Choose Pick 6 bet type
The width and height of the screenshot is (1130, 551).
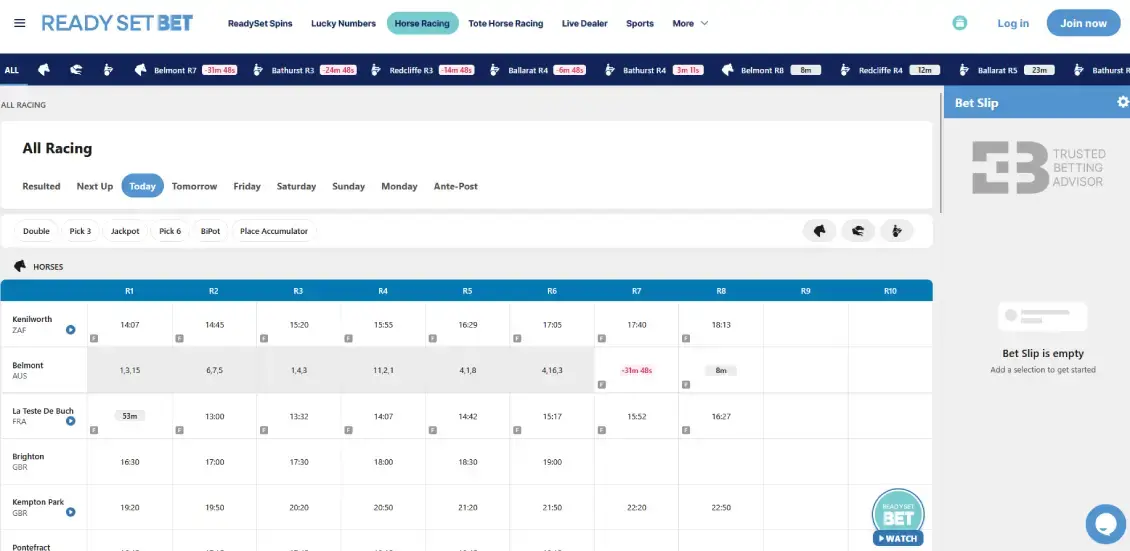[x=170, y=231]
